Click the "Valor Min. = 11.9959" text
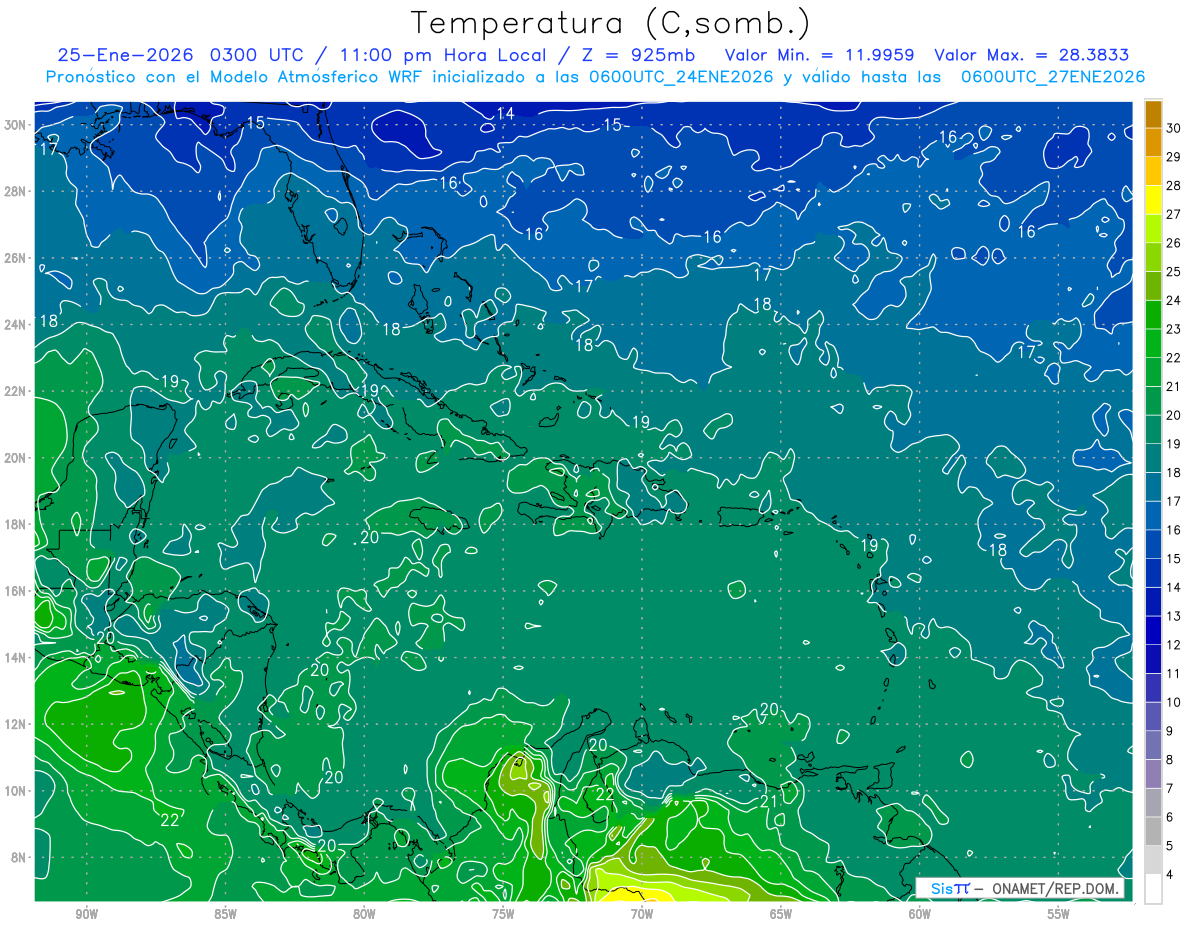Image resolution: width=1200 pixels, height=927 pixels. point(819,55)
